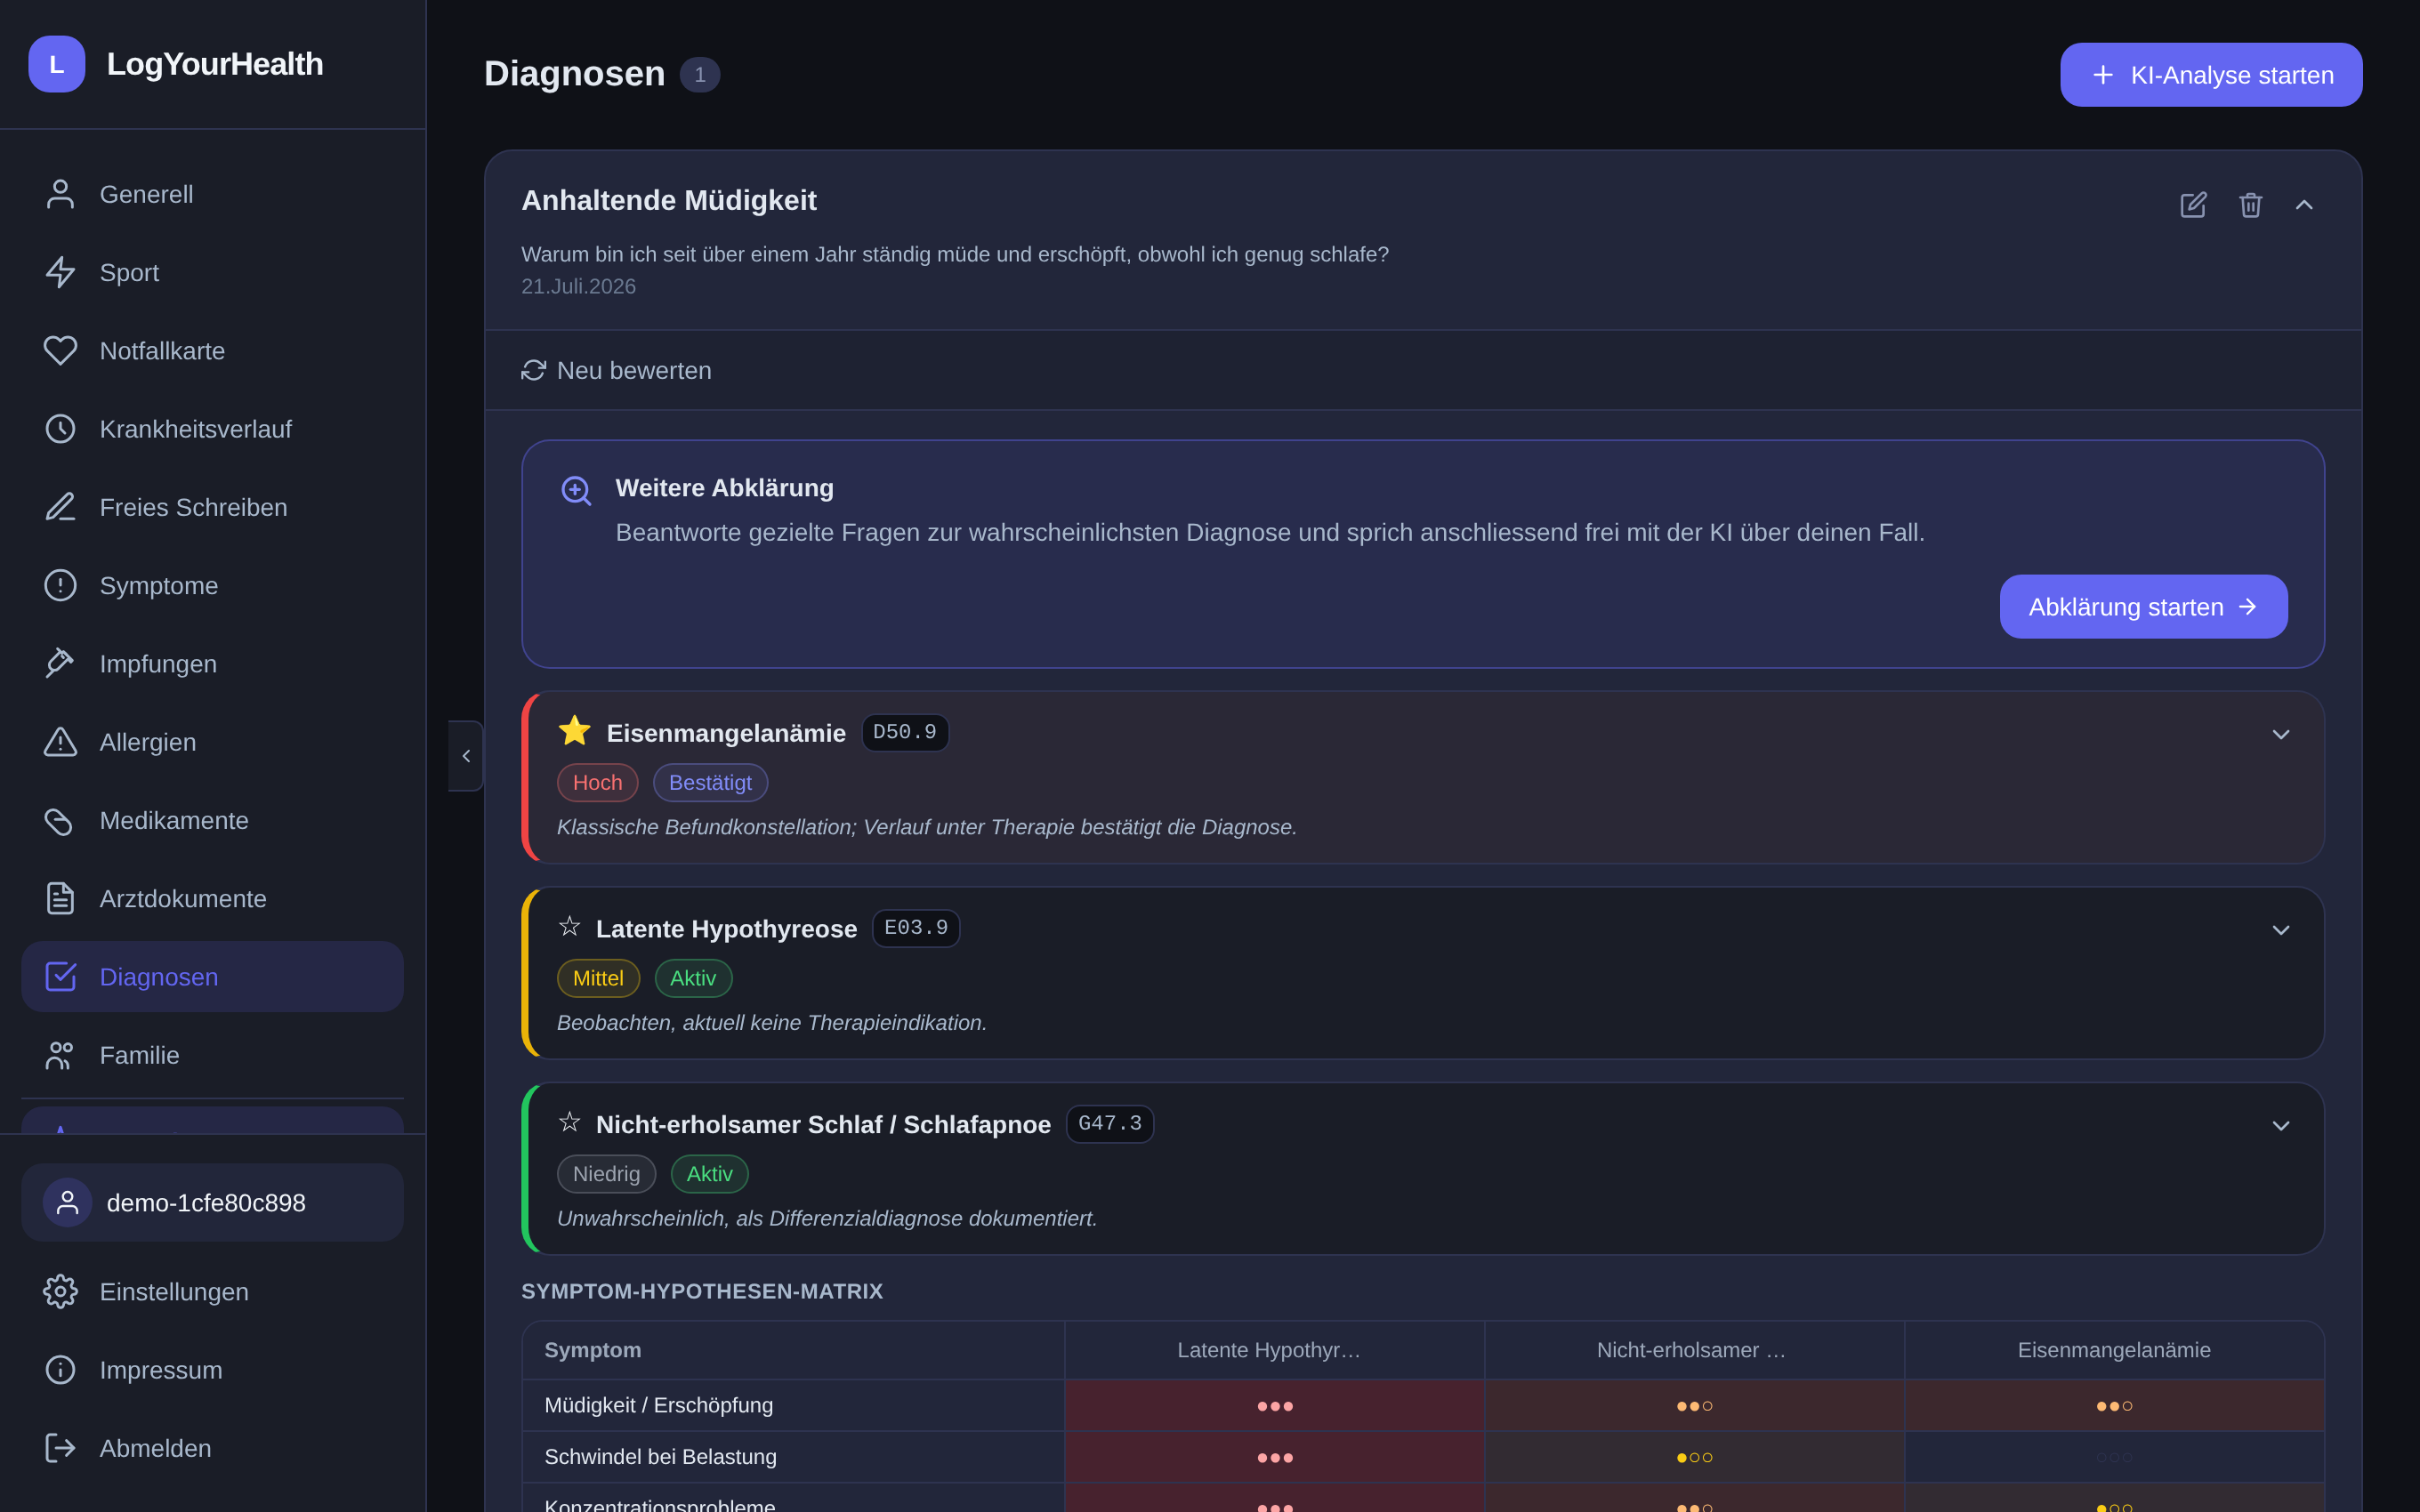Star the Nicht-erholsamer Schlaf / Schlafapnoe diagnosis
The height and width of the screenshot is (1512, 2420).
tap(569, 1123)
